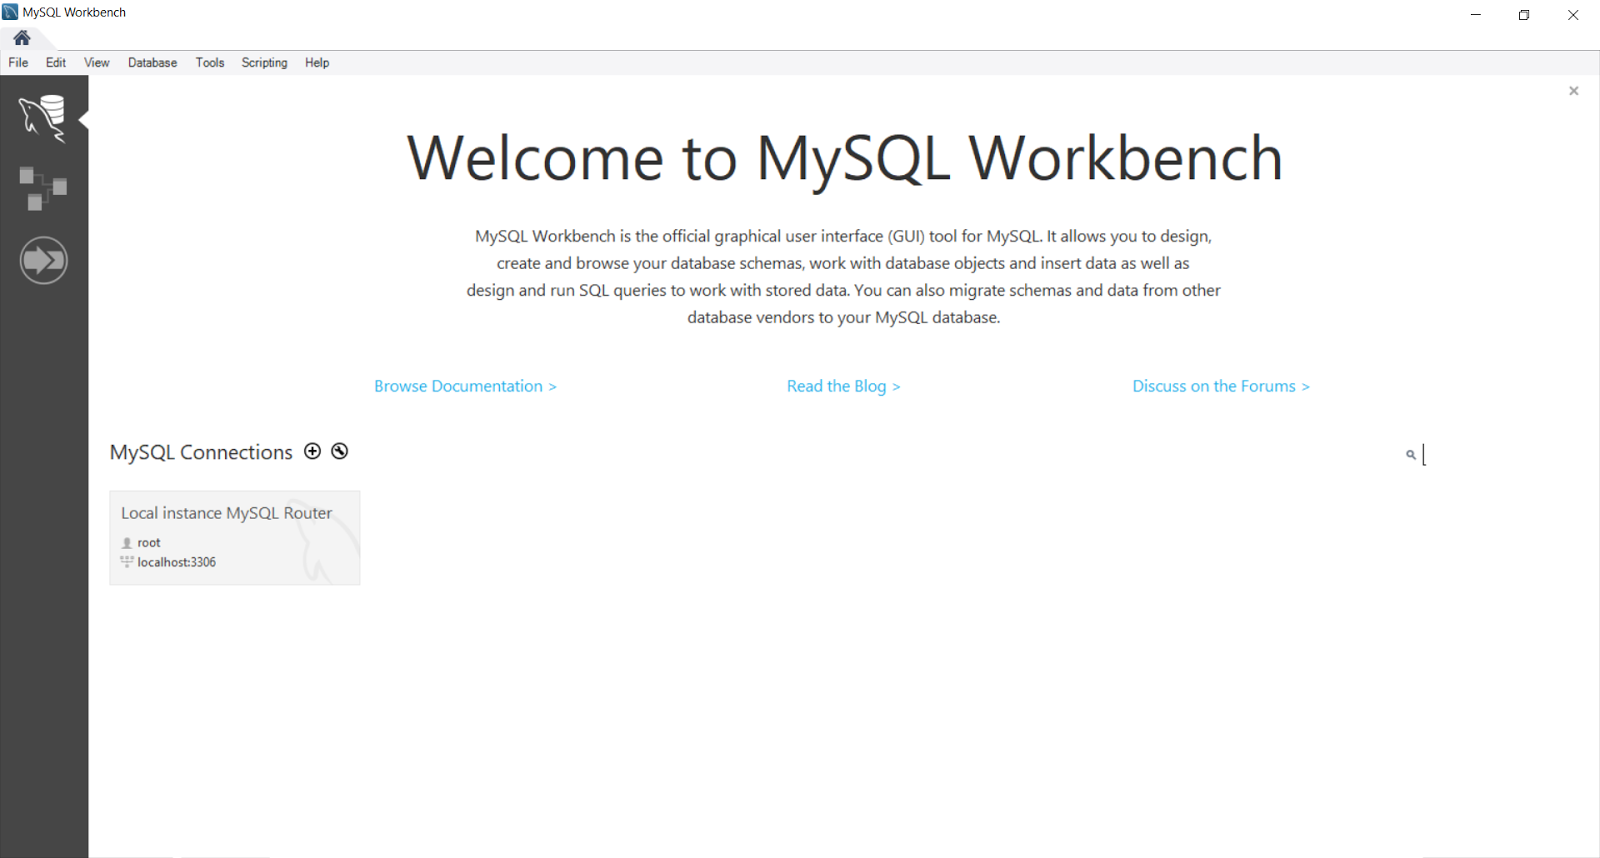Click the MySQL Connections heading
1600x858 pixels.
click(201, 452)
